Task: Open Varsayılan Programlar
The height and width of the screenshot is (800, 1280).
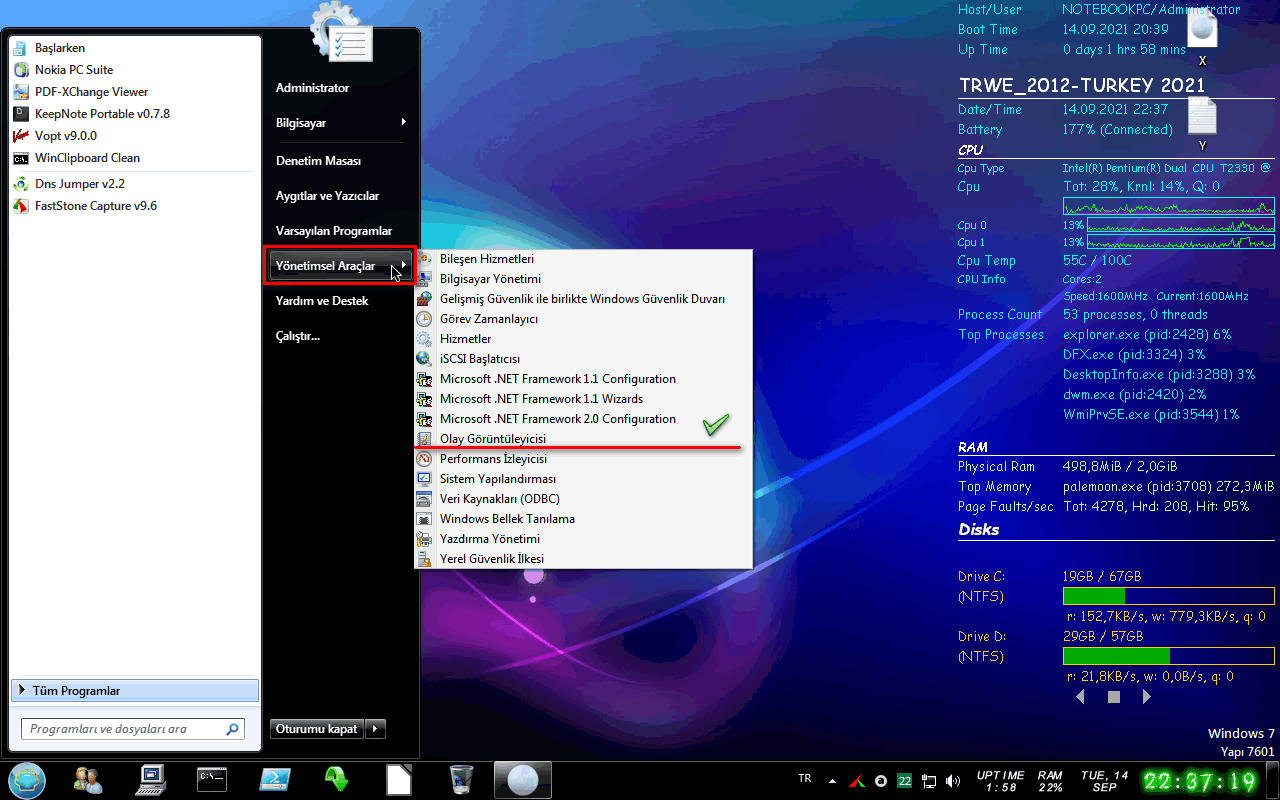Action: tap(334, 231)
